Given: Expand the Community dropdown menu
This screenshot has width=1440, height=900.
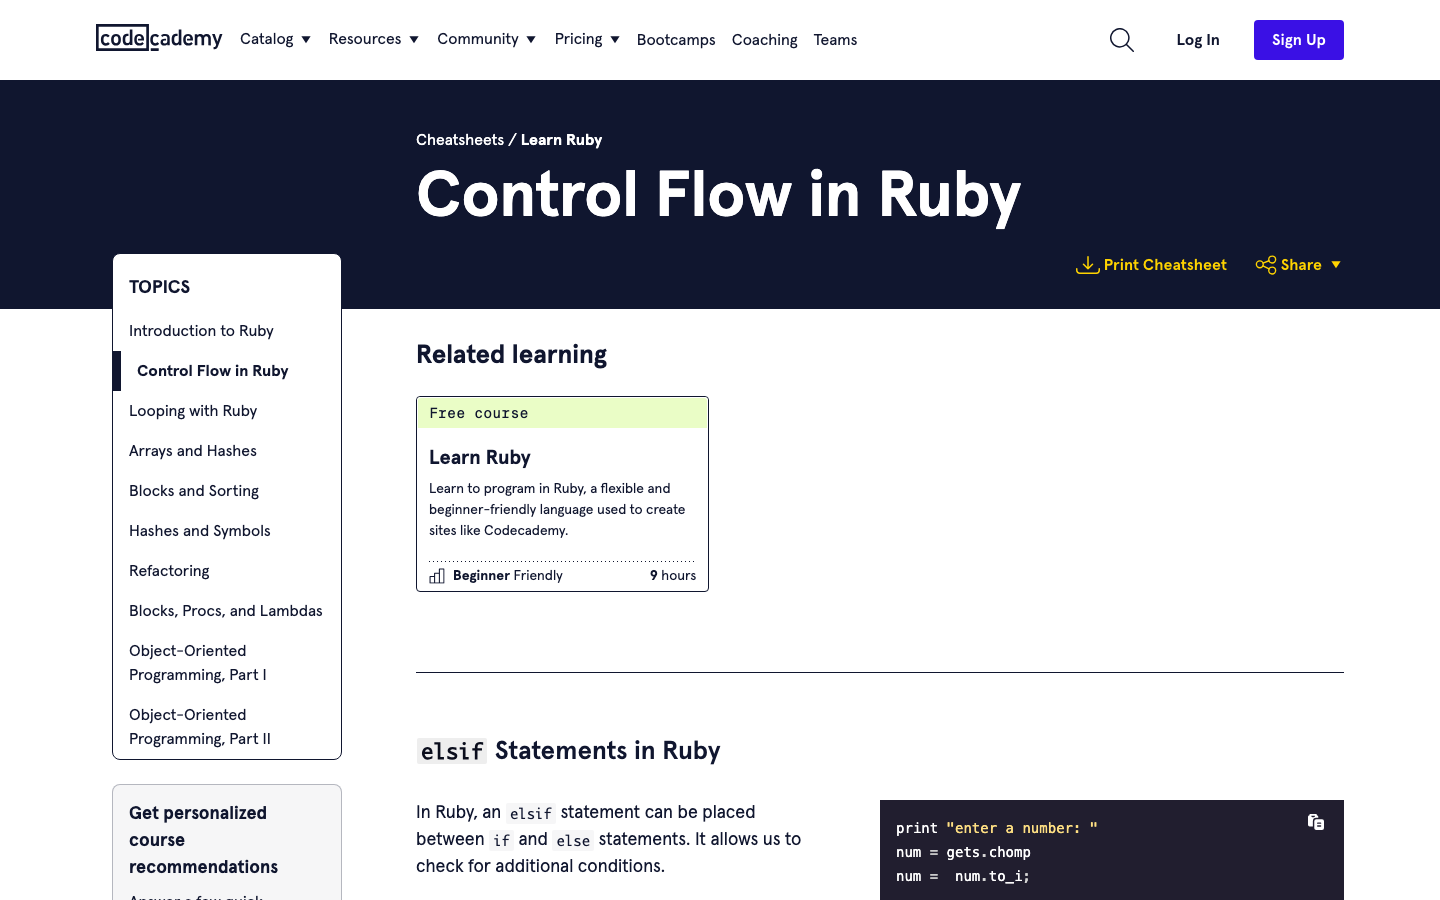Looking at the screenshot, I should (x=487, y=39).
